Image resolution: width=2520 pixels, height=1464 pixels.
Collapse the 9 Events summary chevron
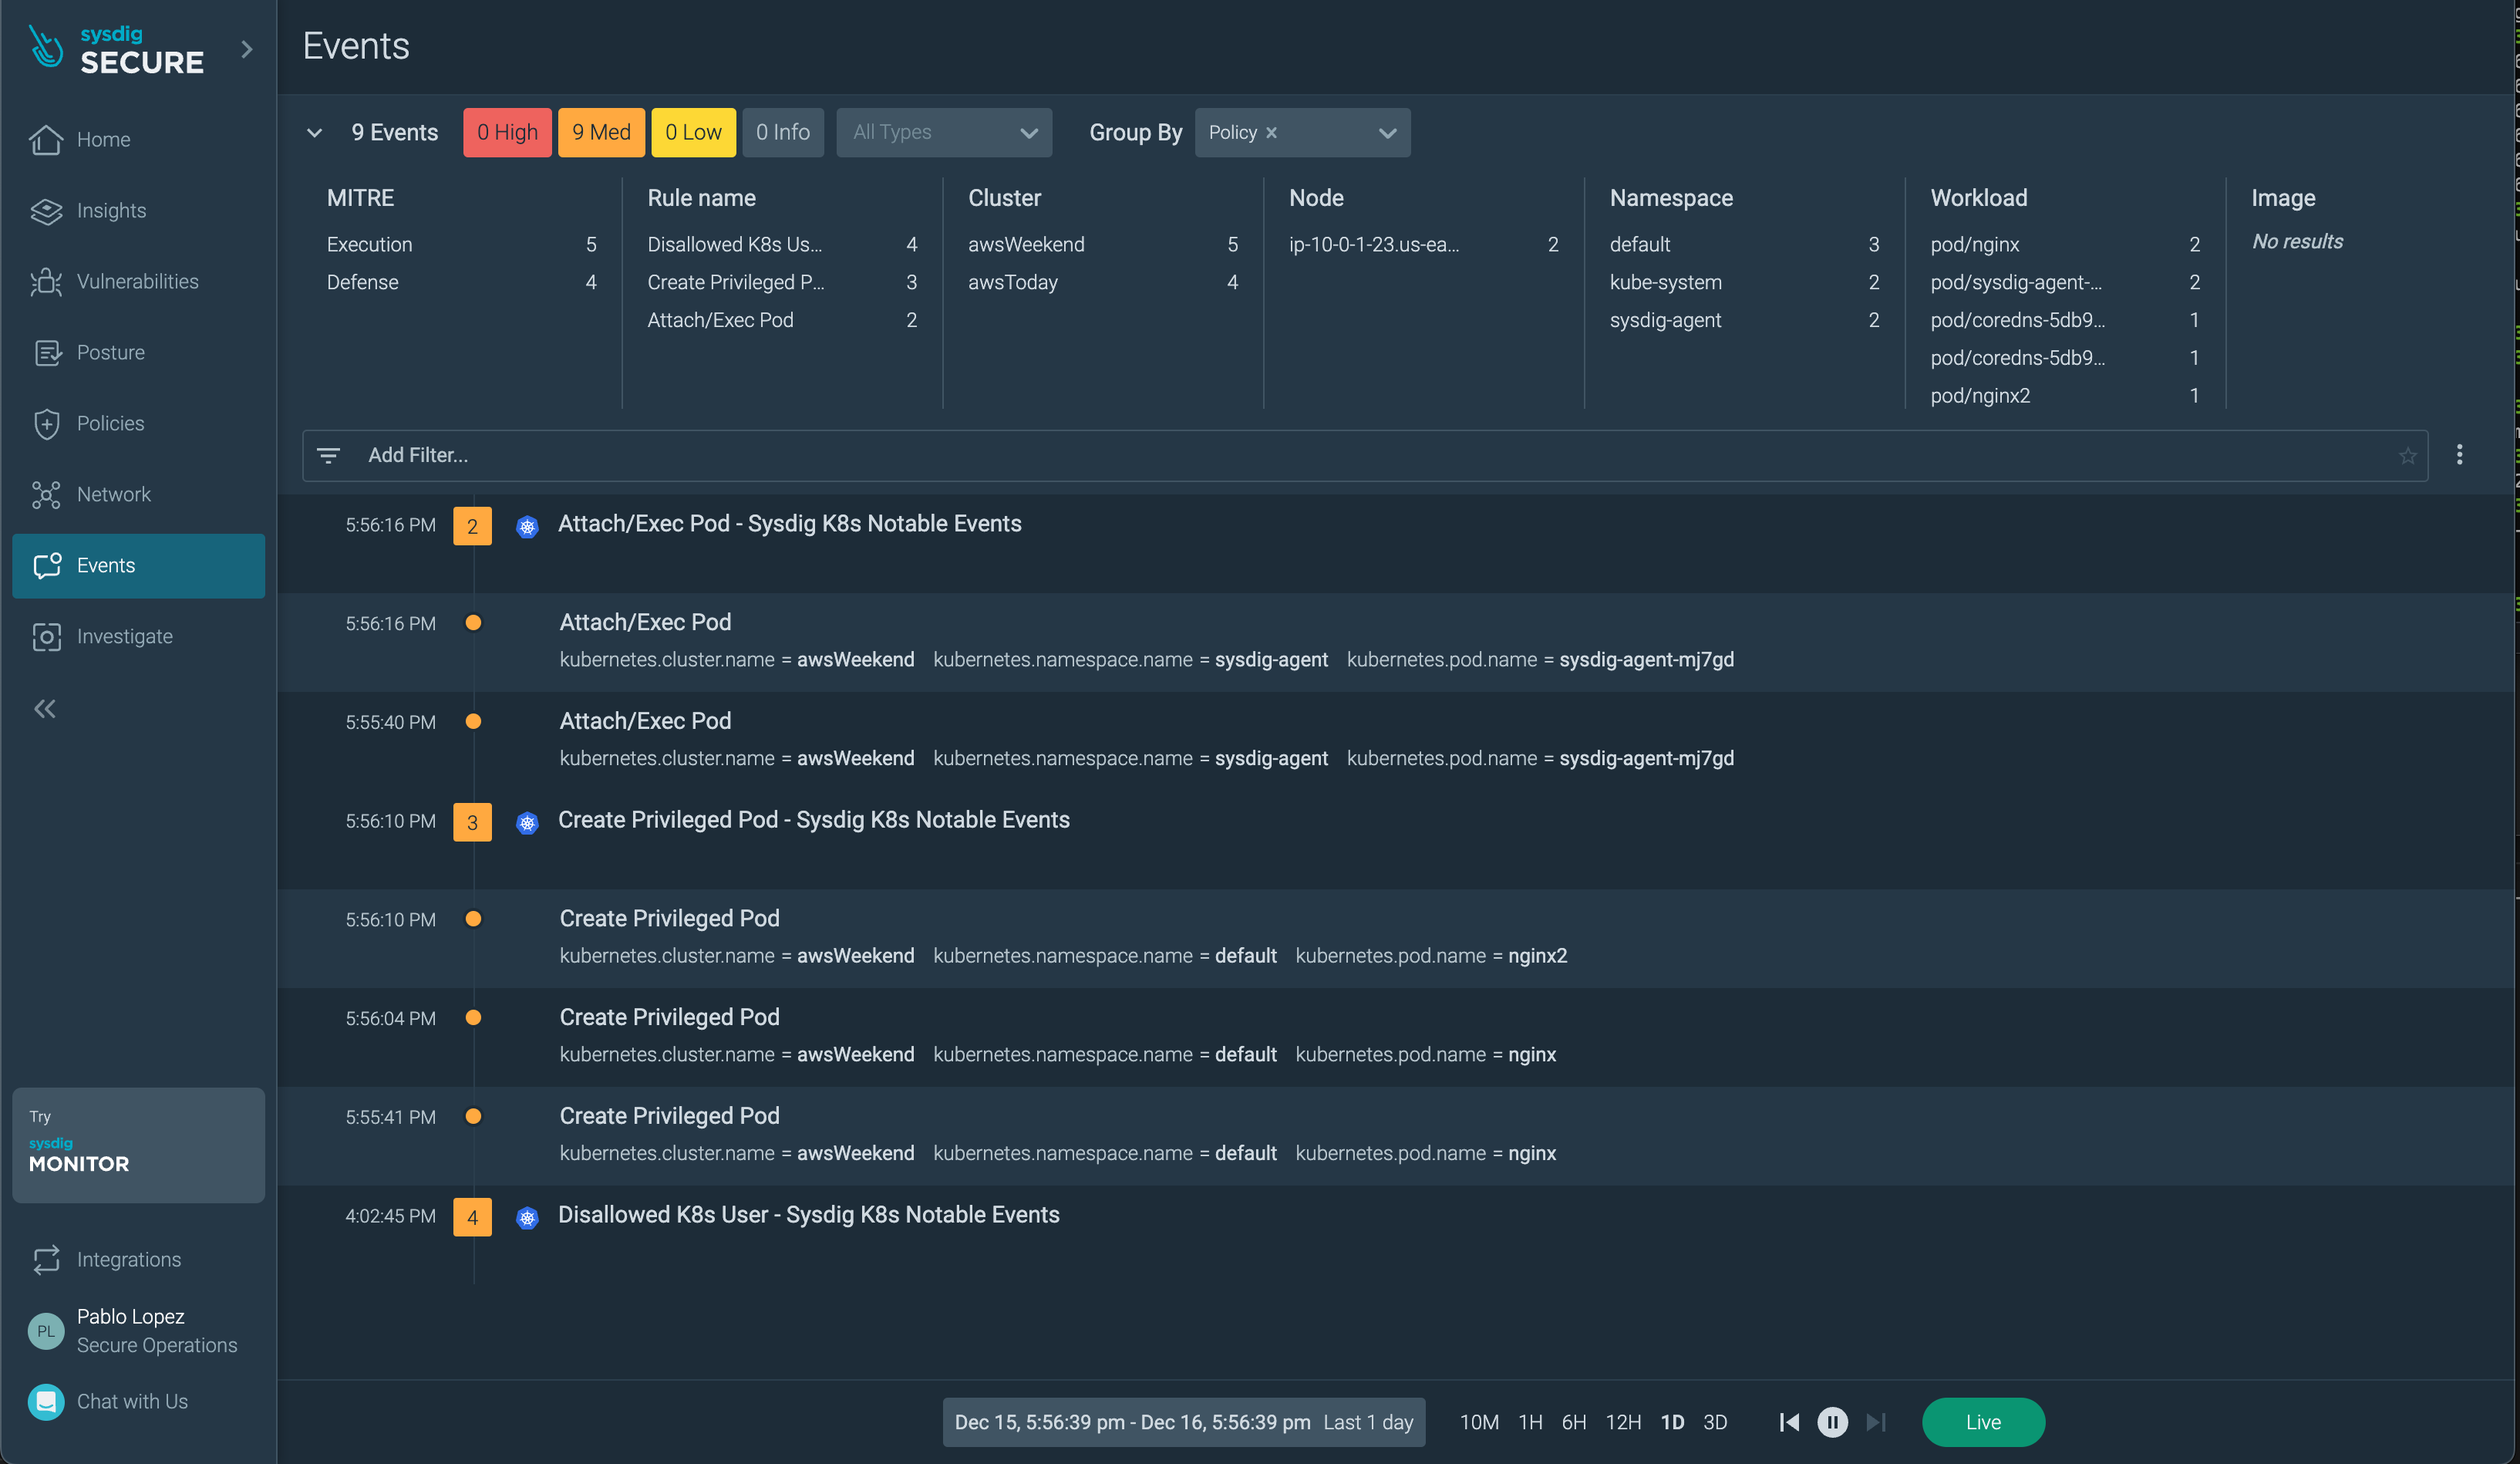click(x=314, y=133)
